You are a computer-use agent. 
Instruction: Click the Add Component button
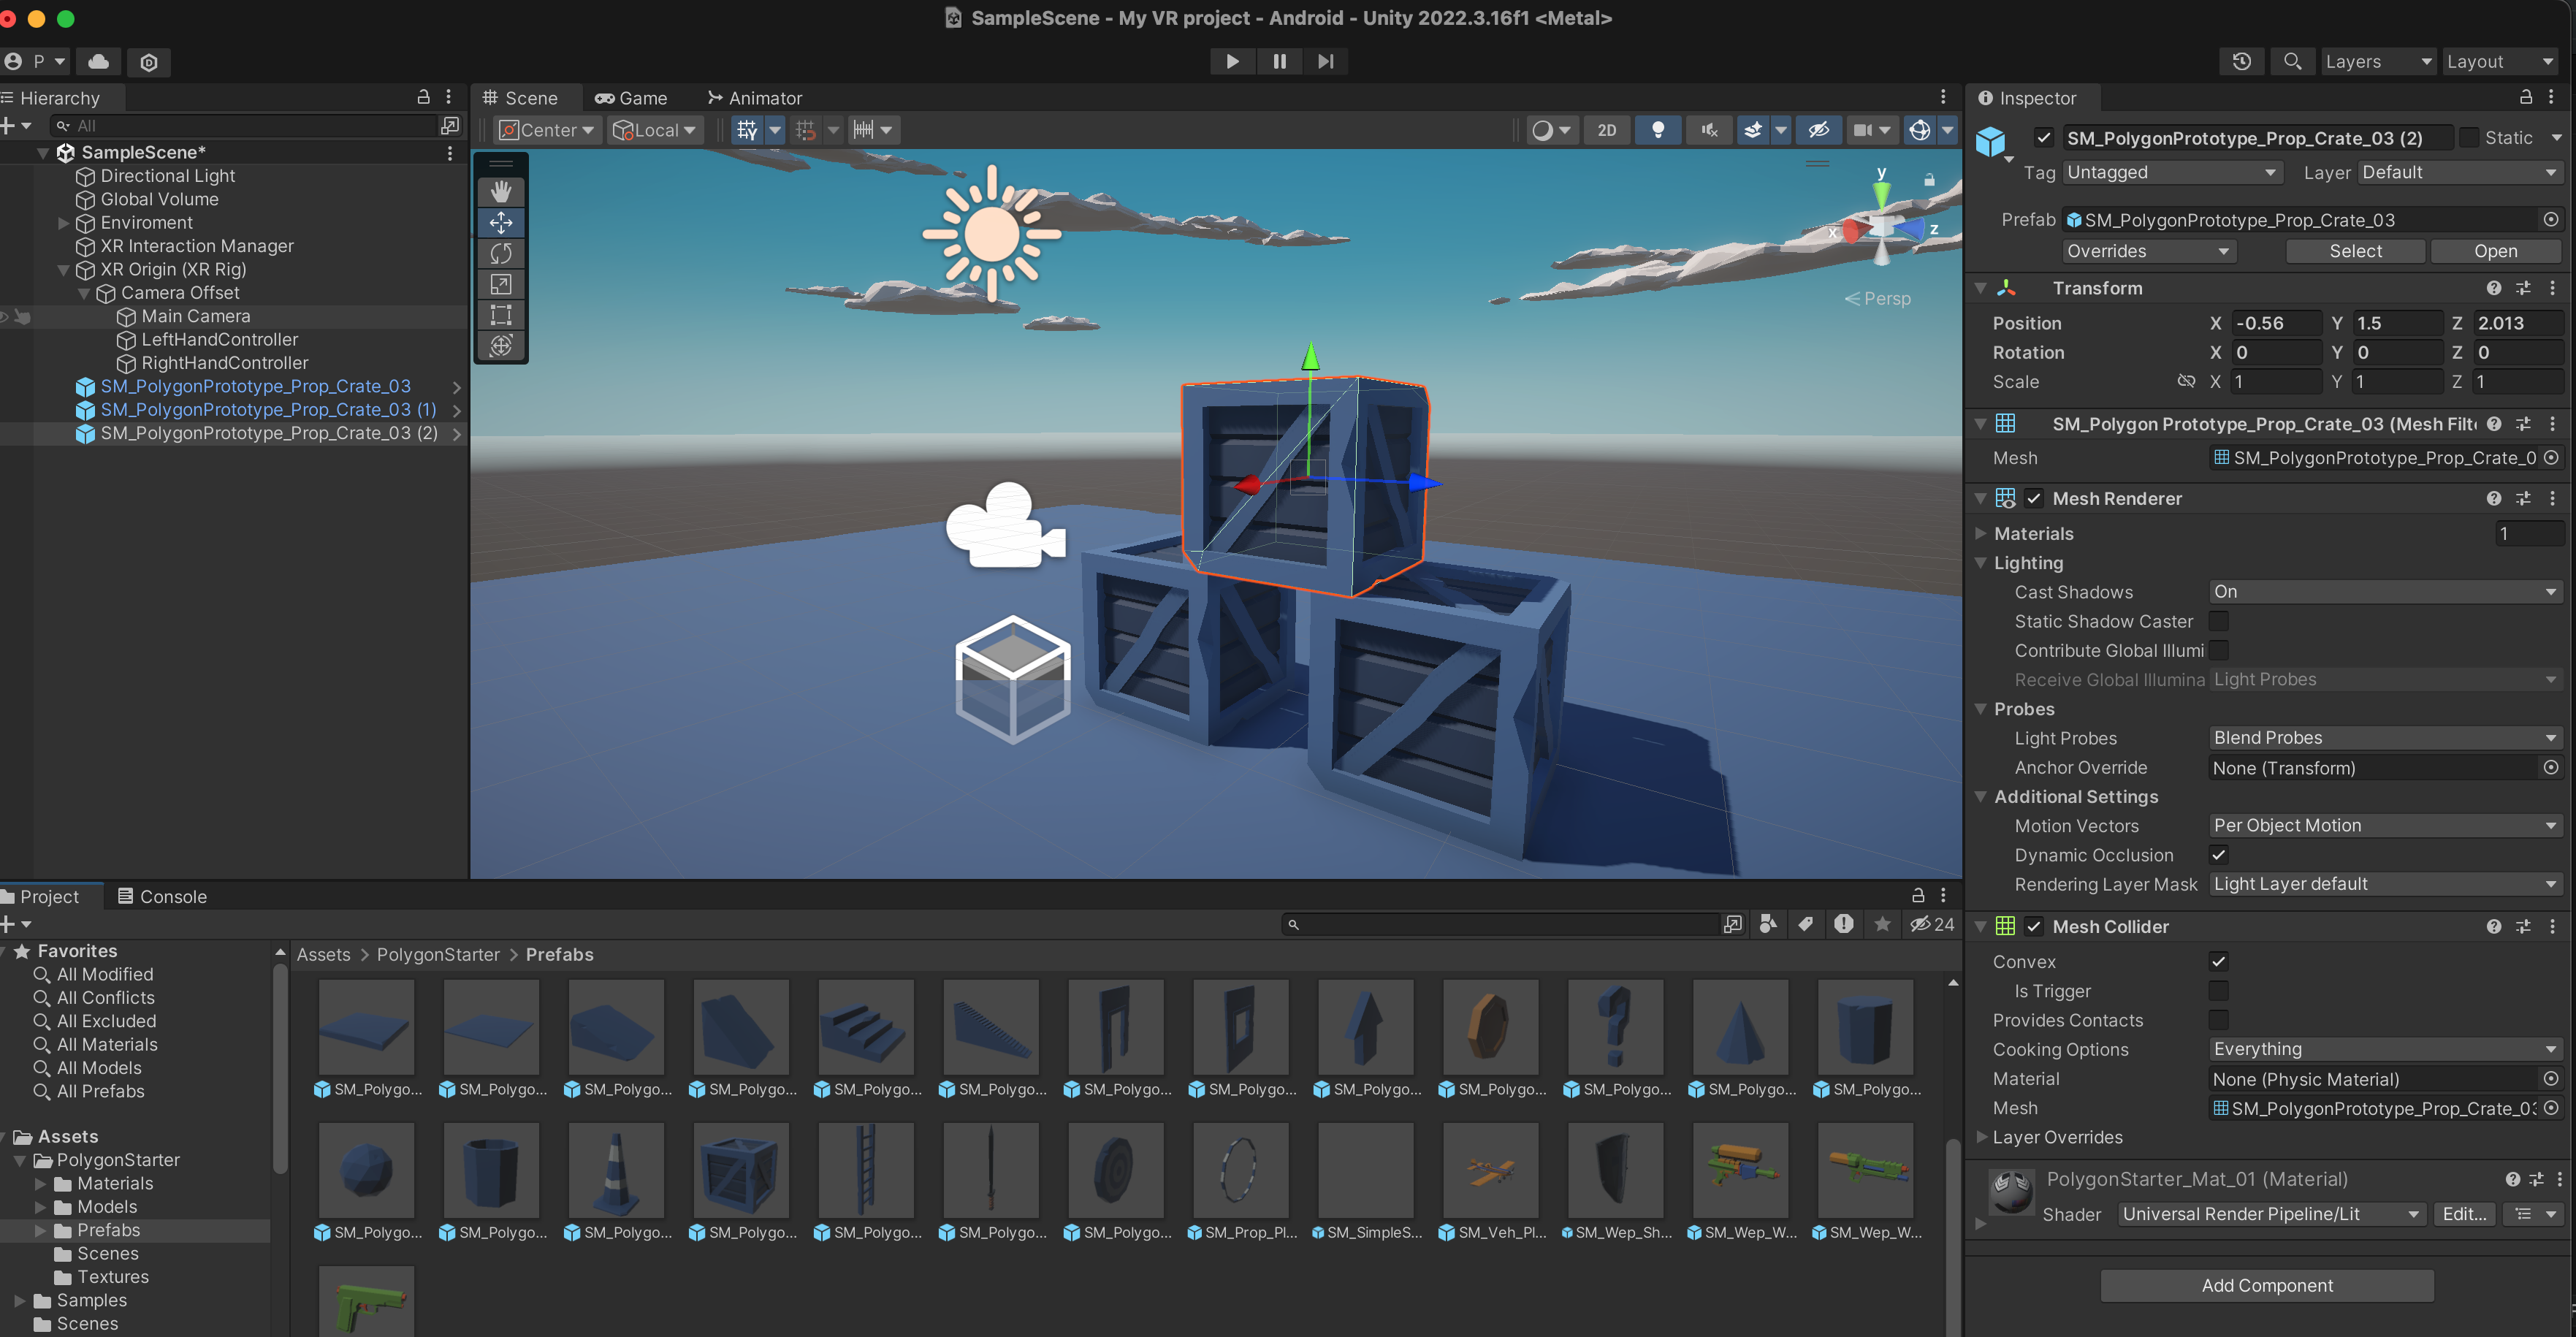(x=2266, y=1285)
